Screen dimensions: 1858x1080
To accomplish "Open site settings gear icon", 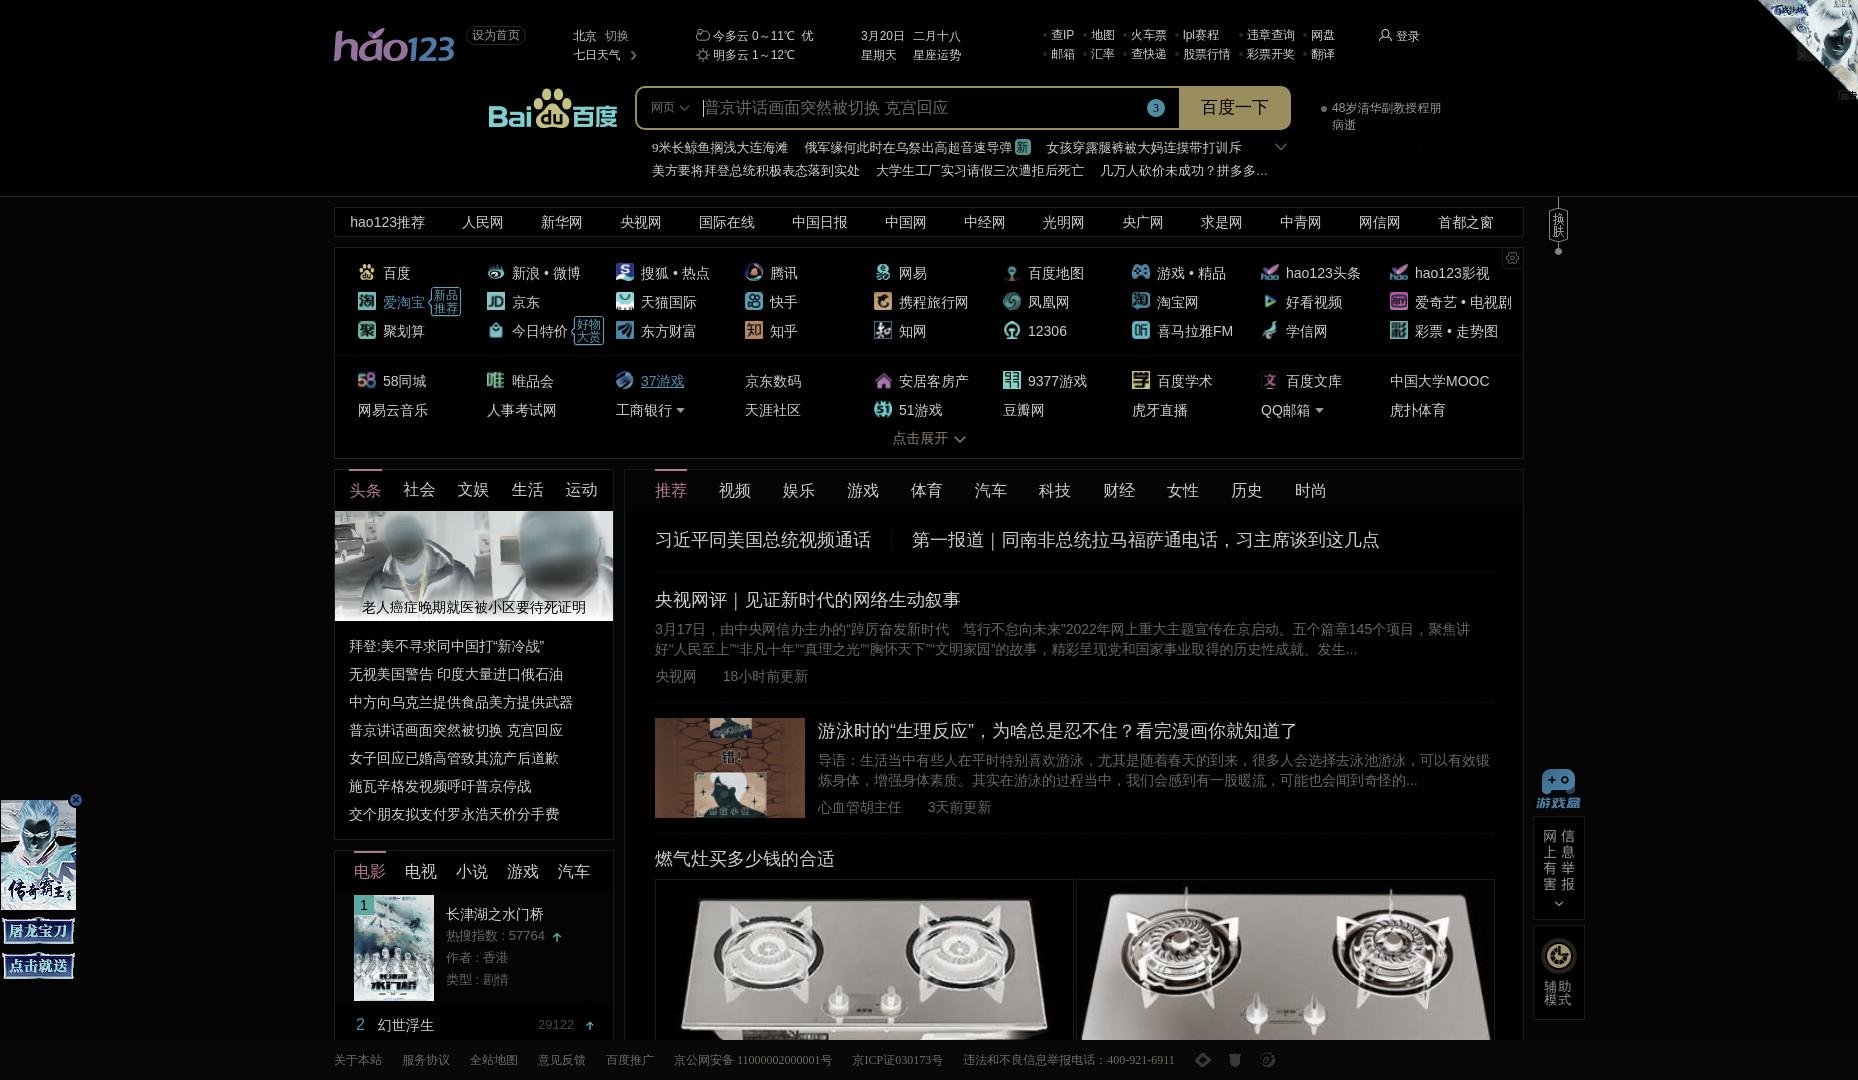I will [x=1513, y=258].
